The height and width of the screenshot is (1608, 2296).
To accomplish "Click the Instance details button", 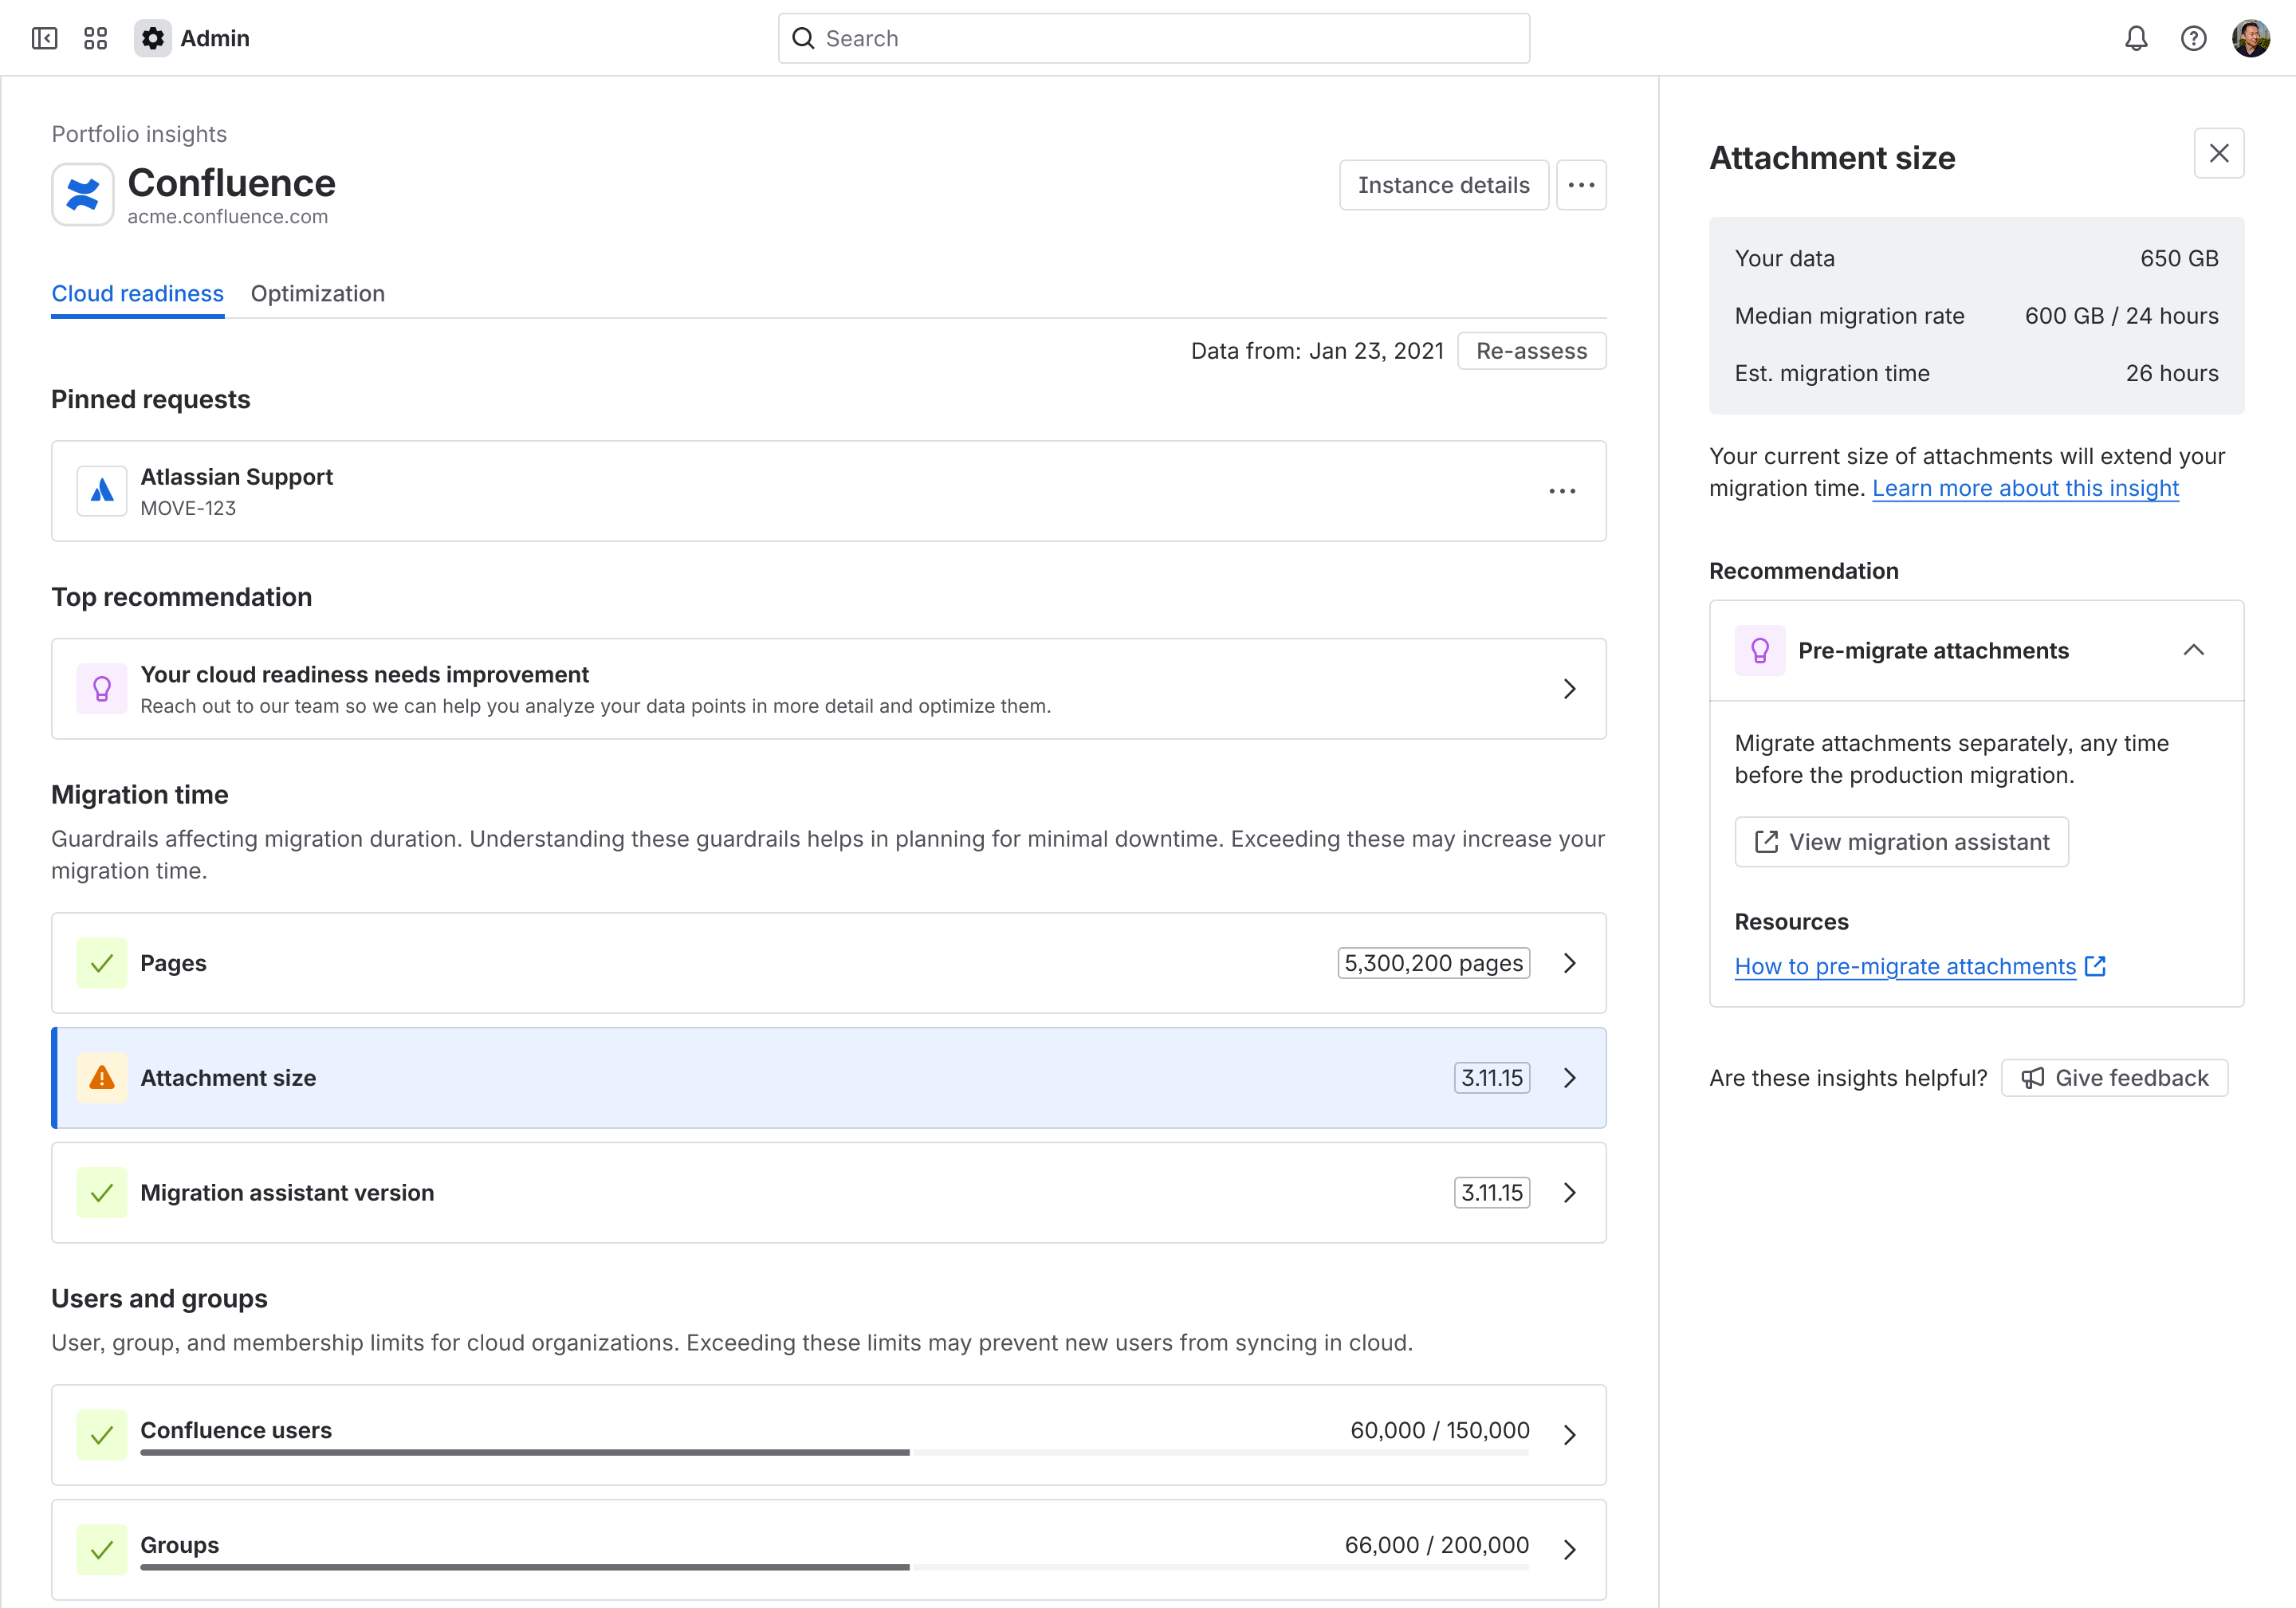I will 1444,185.
